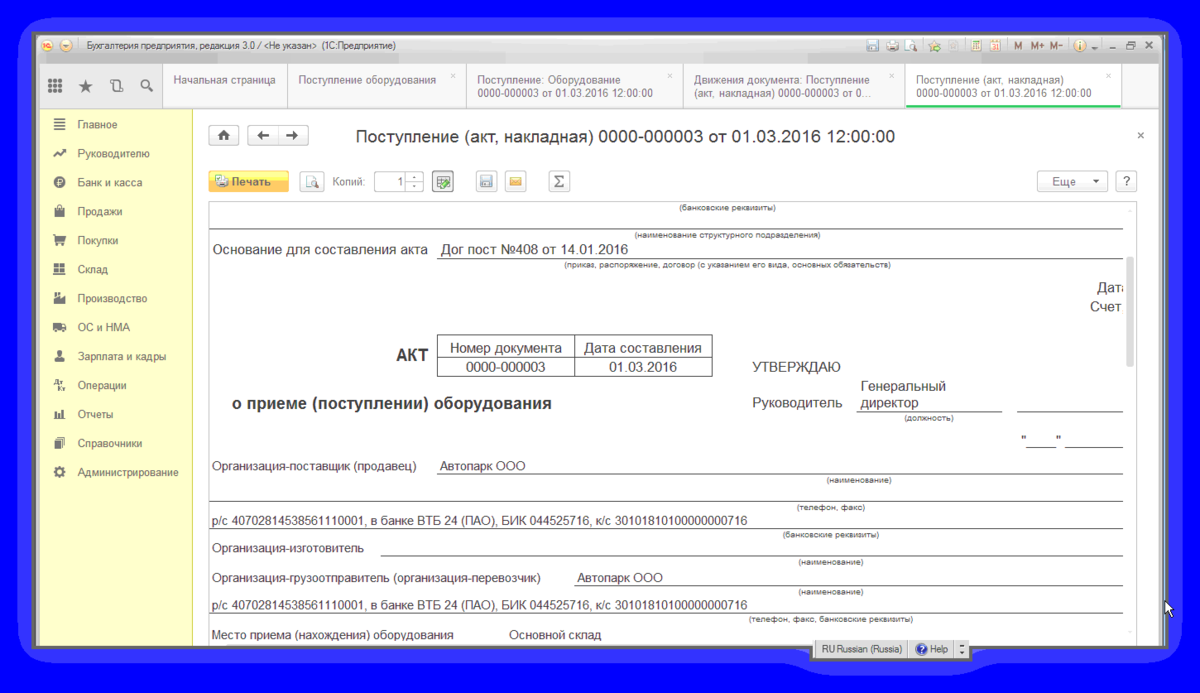The width and height of the screenshot is (1200, 693).
Task: Navigate back with left arrow
Action: pos(263,136)
